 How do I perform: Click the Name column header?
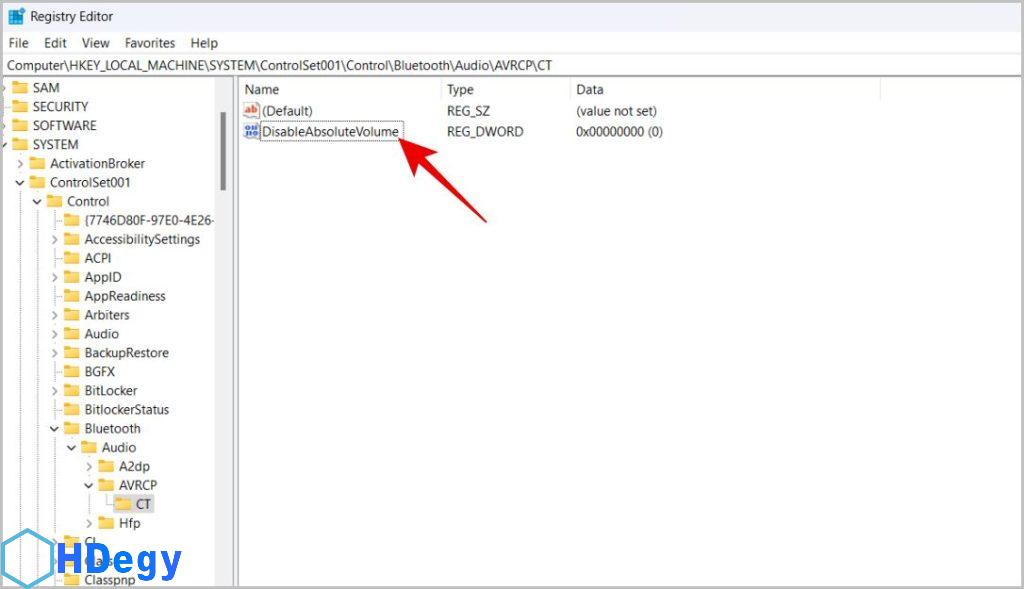[262, 90]
